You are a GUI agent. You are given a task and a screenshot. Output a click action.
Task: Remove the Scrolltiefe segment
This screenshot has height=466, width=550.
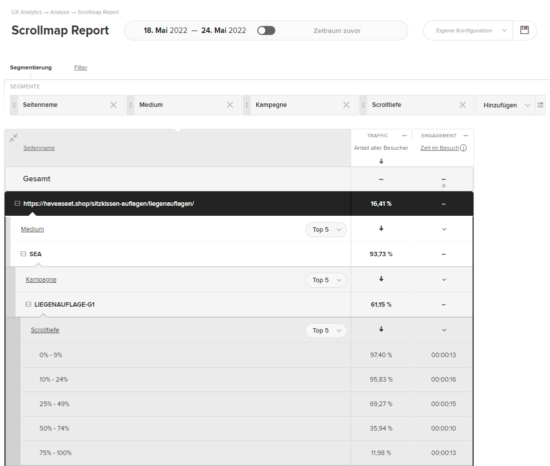[x=463, y=105]
